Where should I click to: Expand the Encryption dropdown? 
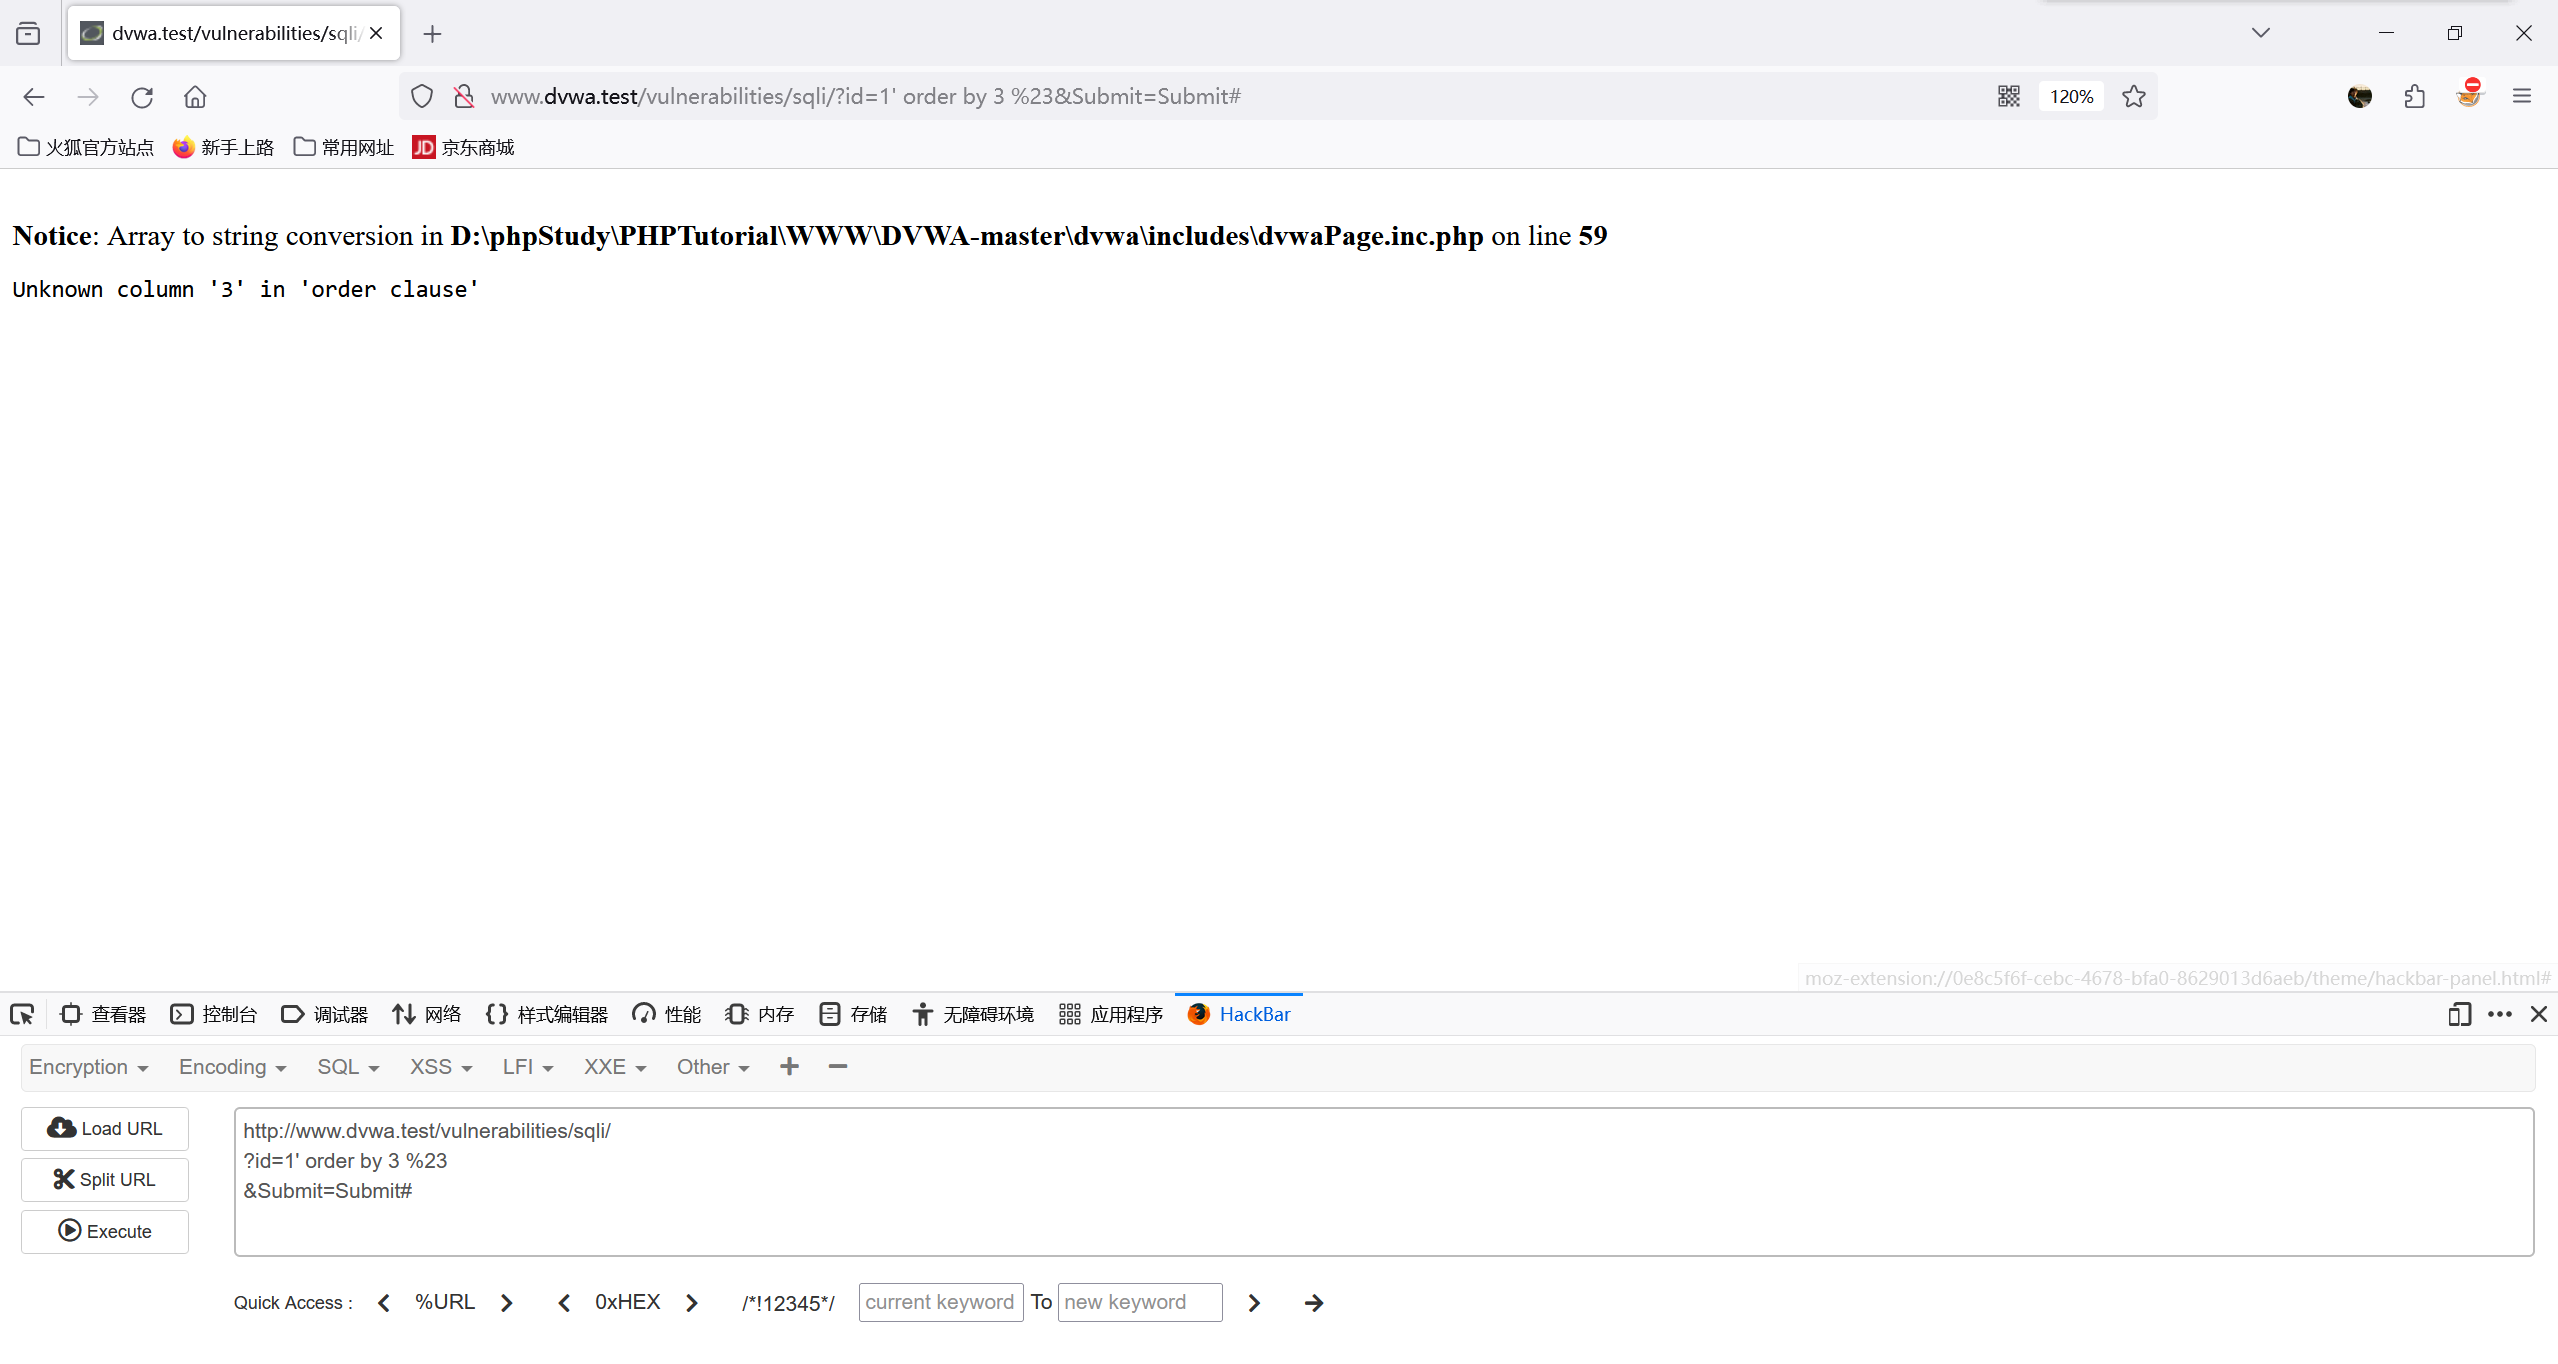click(x=89, y=1067)
